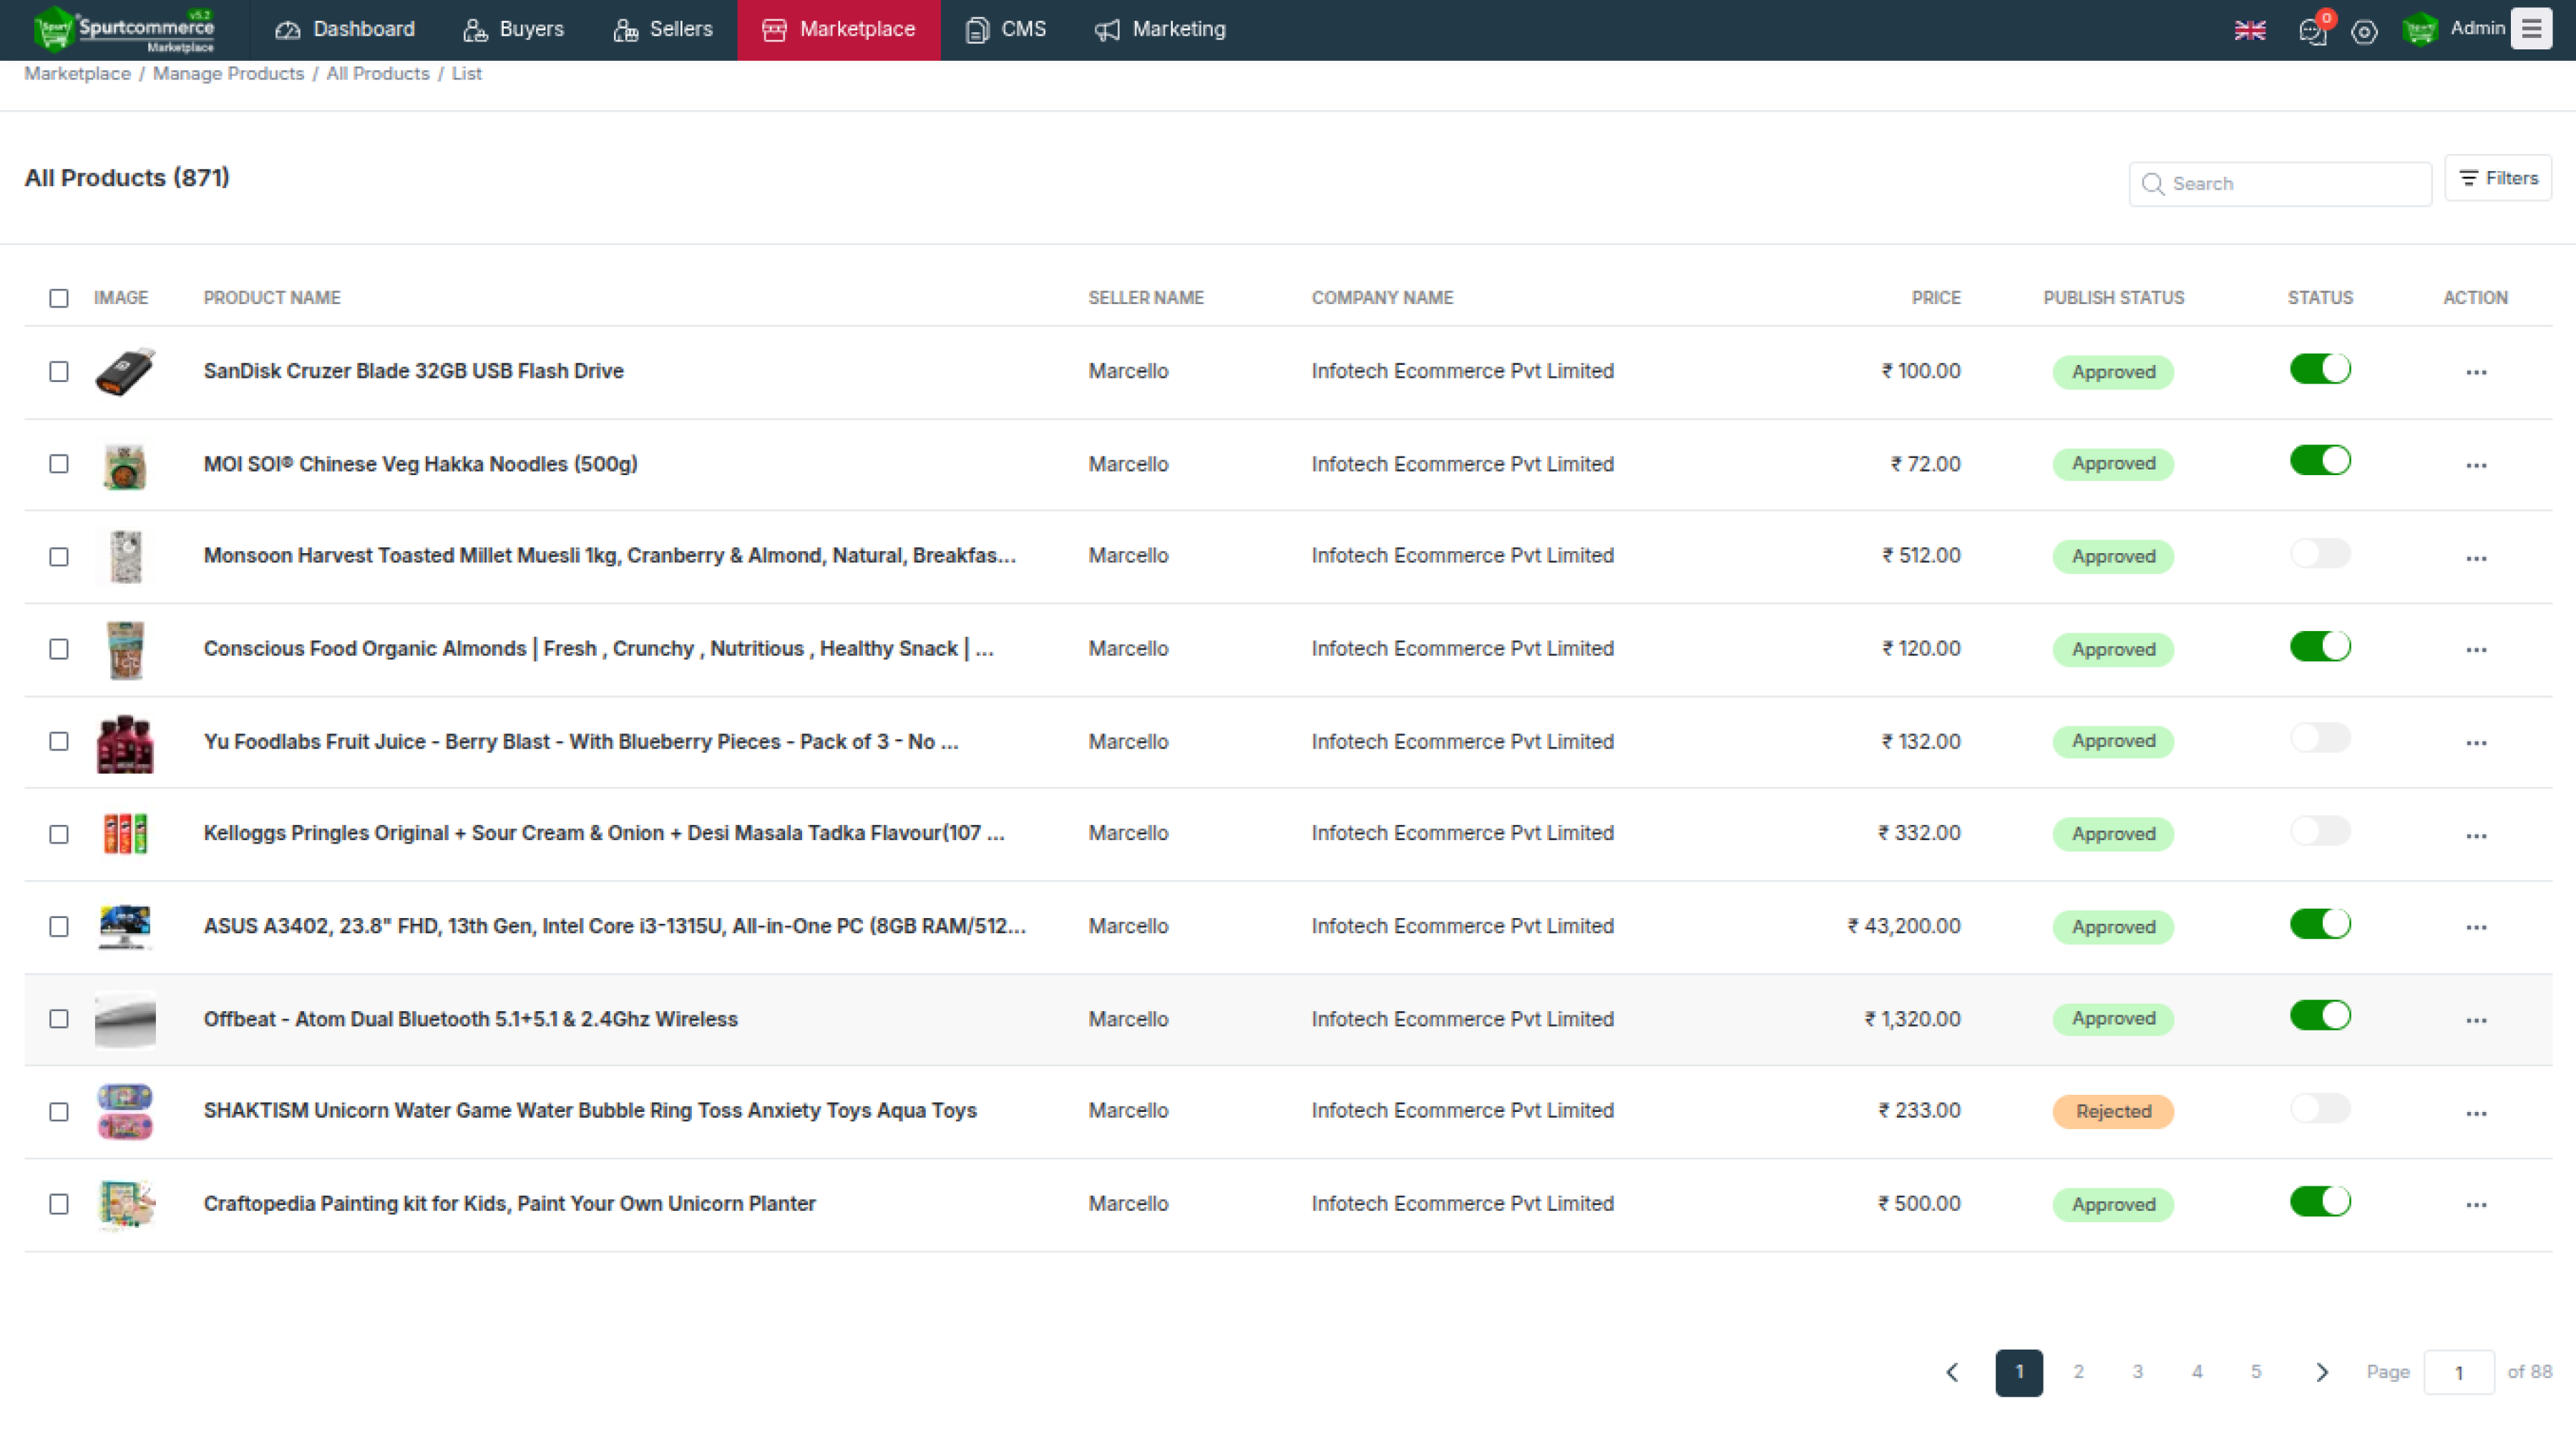Open the settings gear icon
Viewport: 2576px width, 1449px height.
[x=2364, y=32]
